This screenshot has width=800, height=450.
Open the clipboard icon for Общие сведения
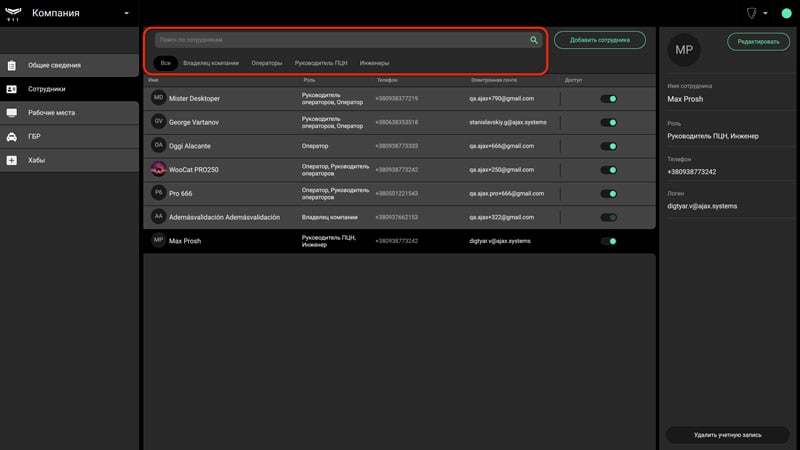pyautogui.click(x=12, y=65)
